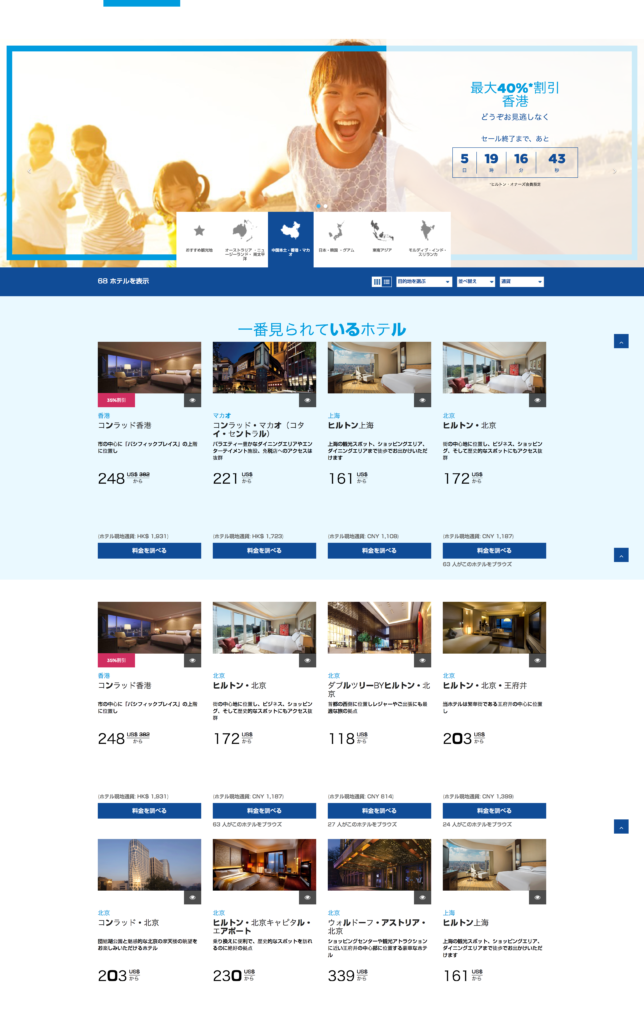The width and height of the screenshot is (644, 1024).
Task: Click the 339 US$ price of ウォルドーフ・アストリア
Action: [348, 975]
